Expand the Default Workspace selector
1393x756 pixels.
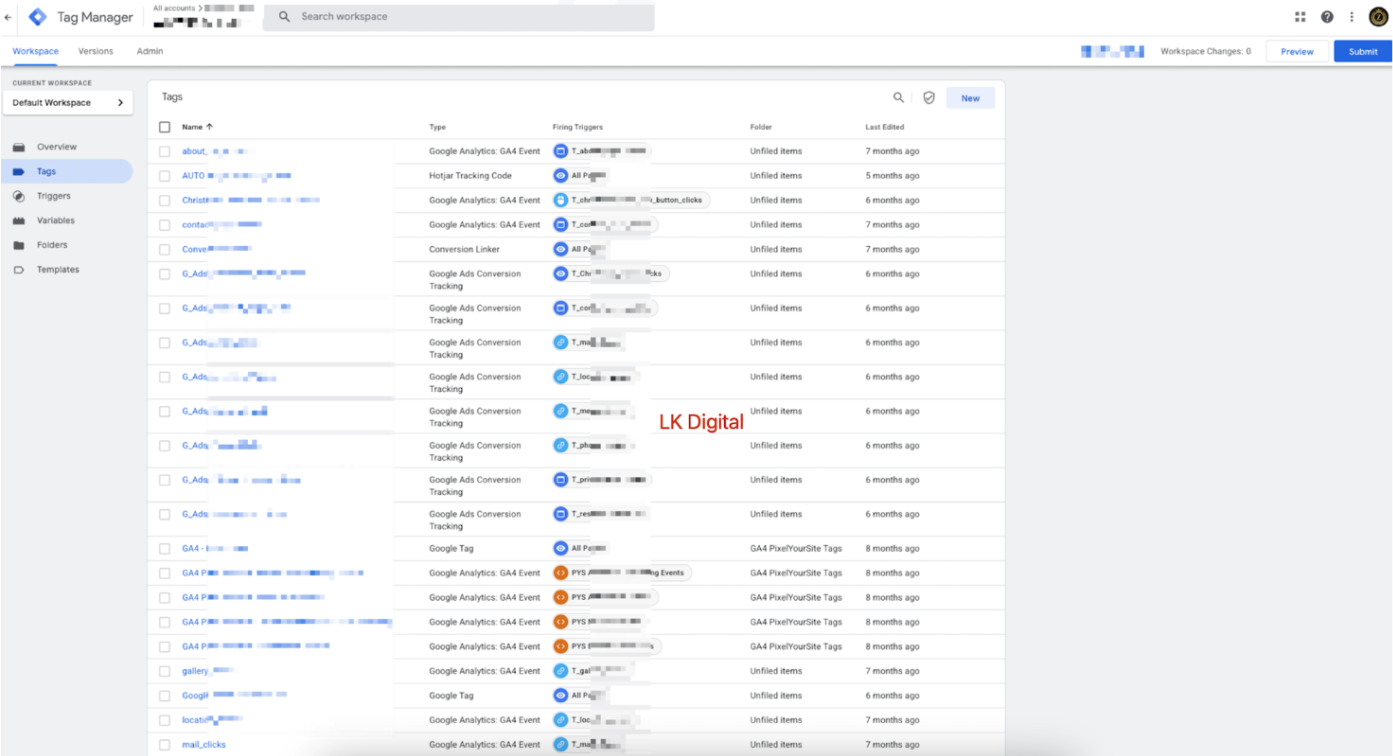coord(68,103)
